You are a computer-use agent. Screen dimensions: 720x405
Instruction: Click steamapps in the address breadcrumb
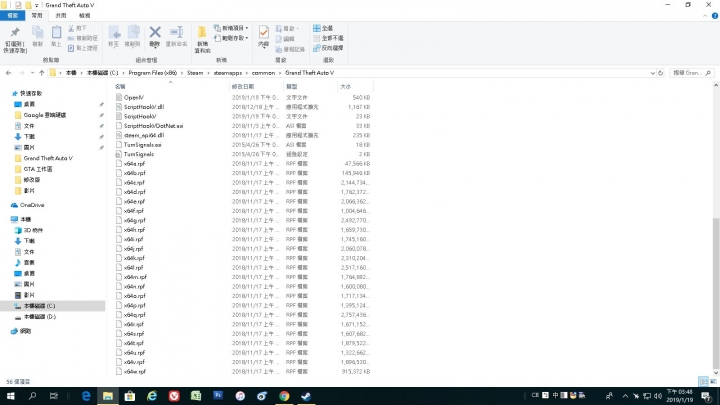[227, 73]
